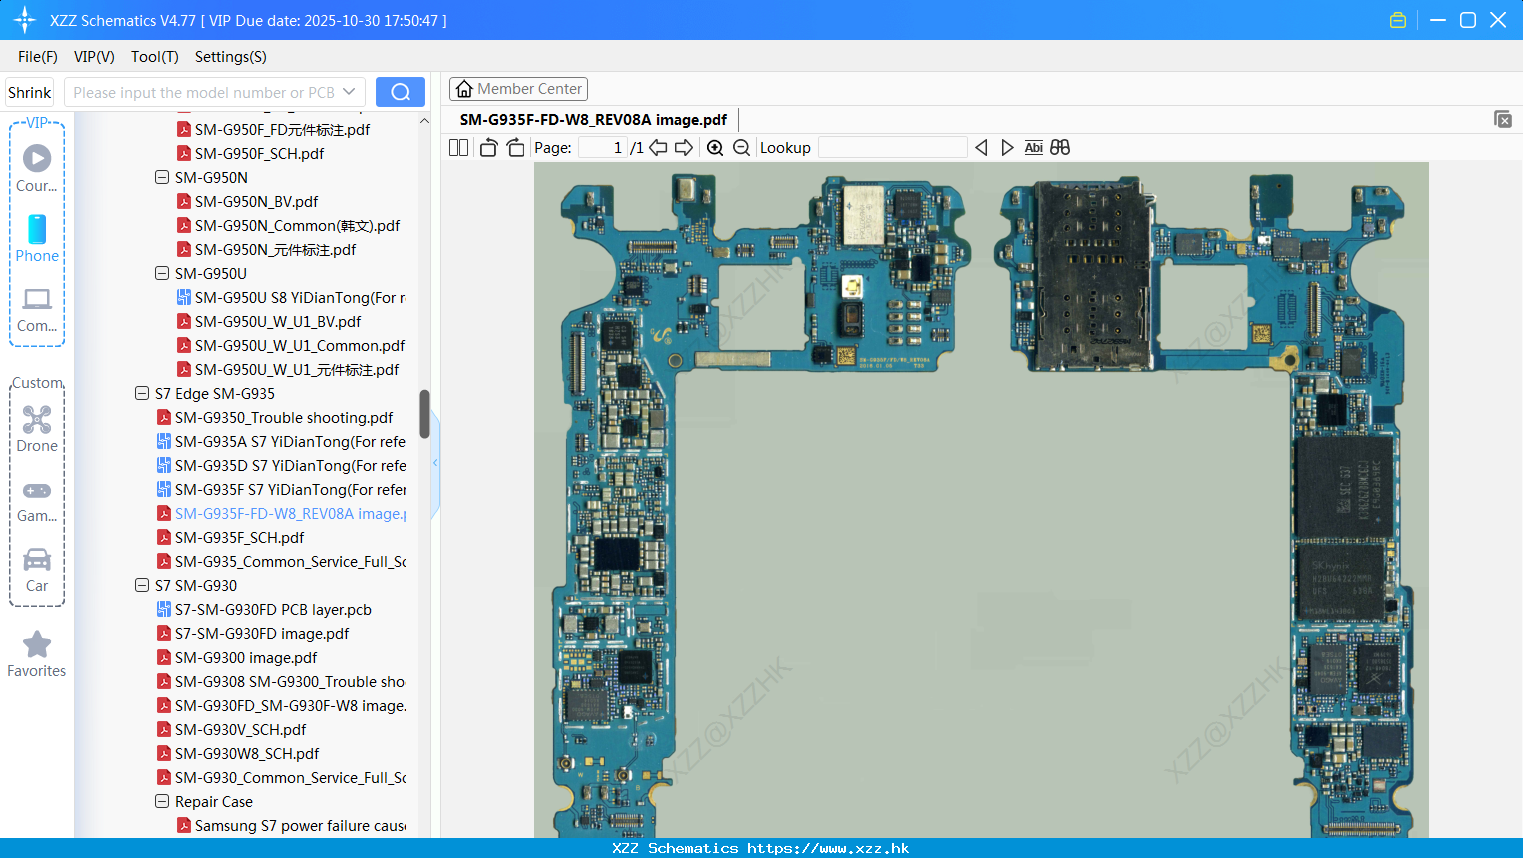Collapse the S7 Edge SM-G935 folder
Screen dimensions: 1523x858
pyautogui.click(x=142, y=393)
